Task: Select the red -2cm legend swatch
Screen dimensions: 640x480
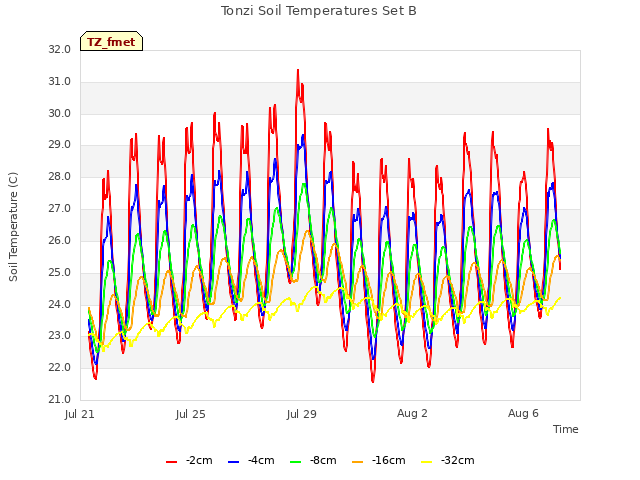Action: point(171,461)
